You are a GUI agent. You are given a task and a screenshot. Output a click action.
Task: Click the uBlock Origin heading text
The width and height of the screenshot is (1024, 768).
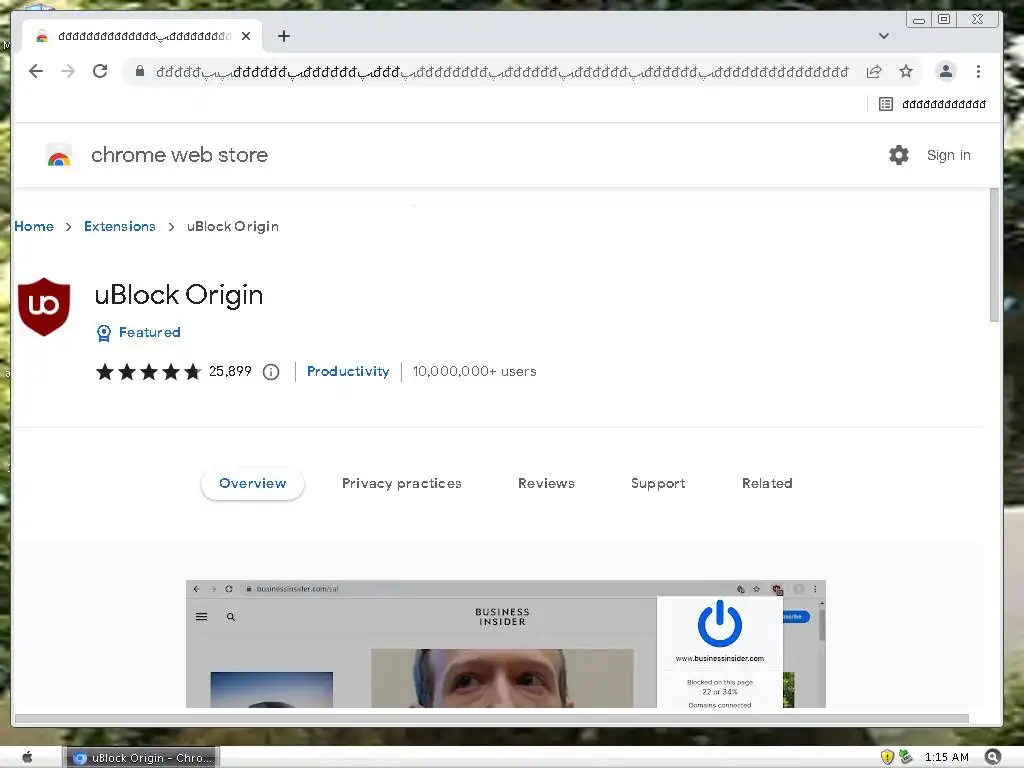pyautogui.click(x=179, y=295)
